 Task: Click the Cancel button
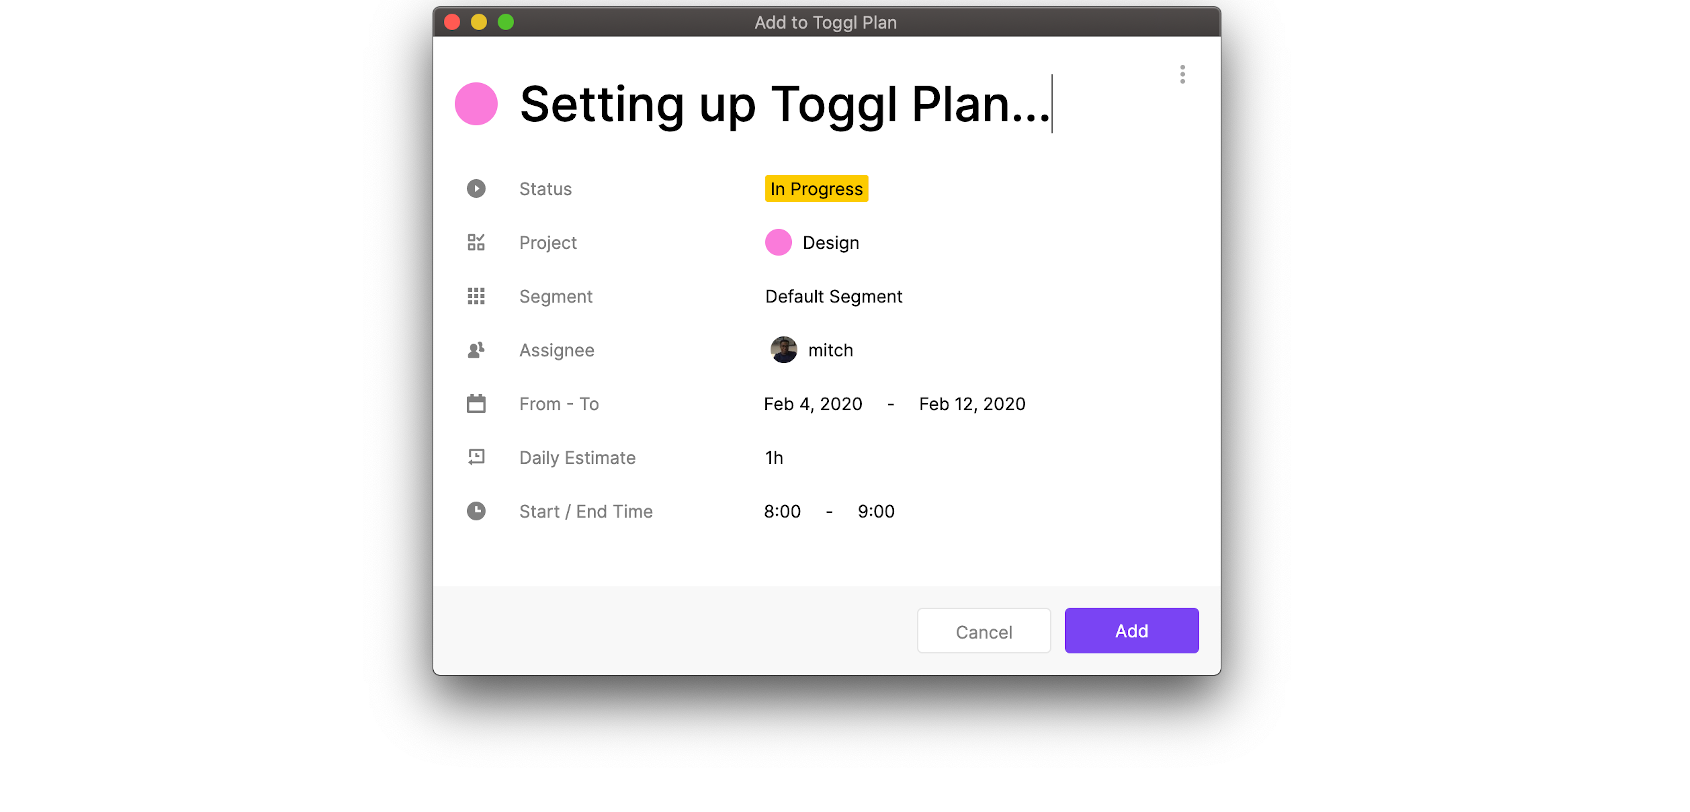983,630
